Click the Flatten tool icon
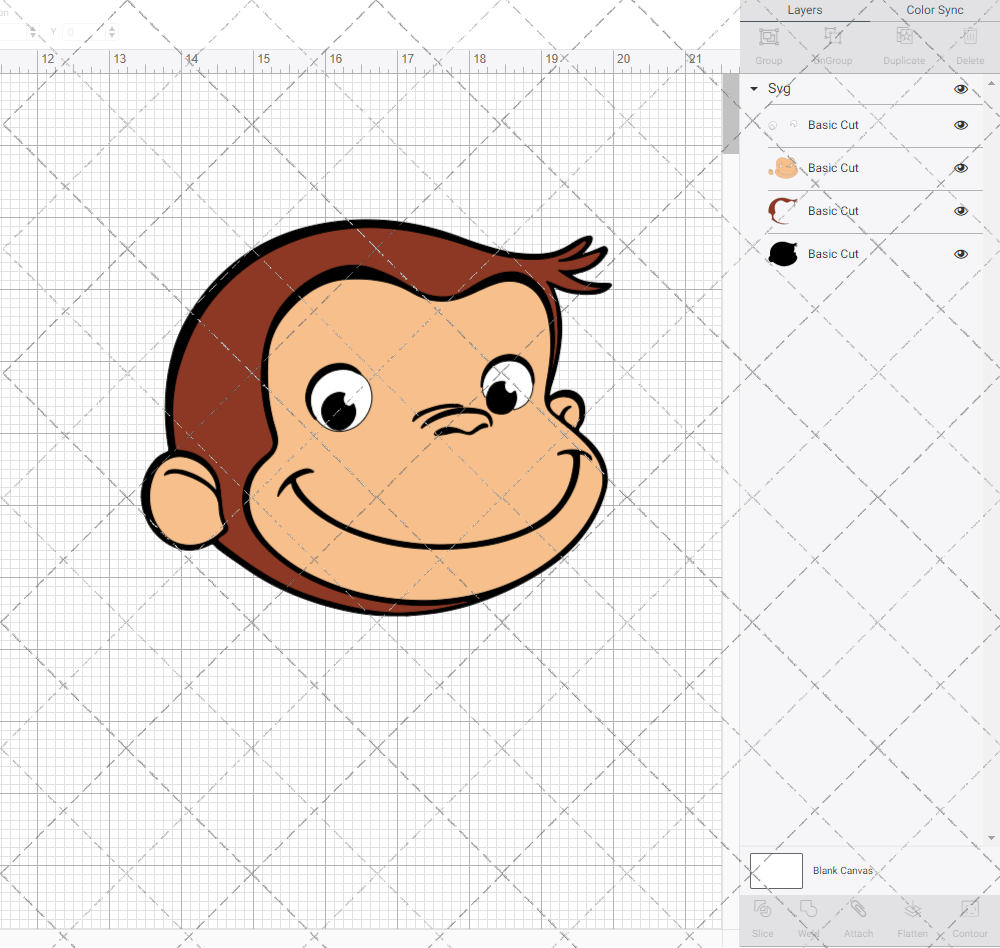 click(912, 910)
